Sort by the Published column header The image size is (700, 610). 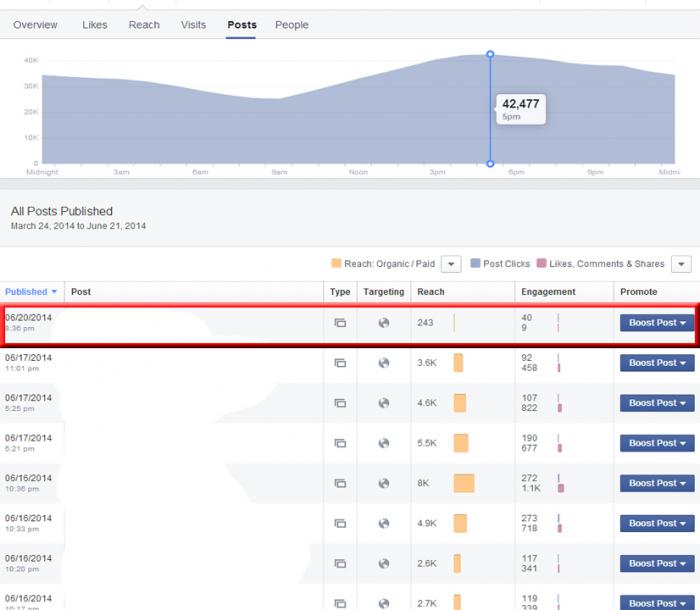click(31, 292)
